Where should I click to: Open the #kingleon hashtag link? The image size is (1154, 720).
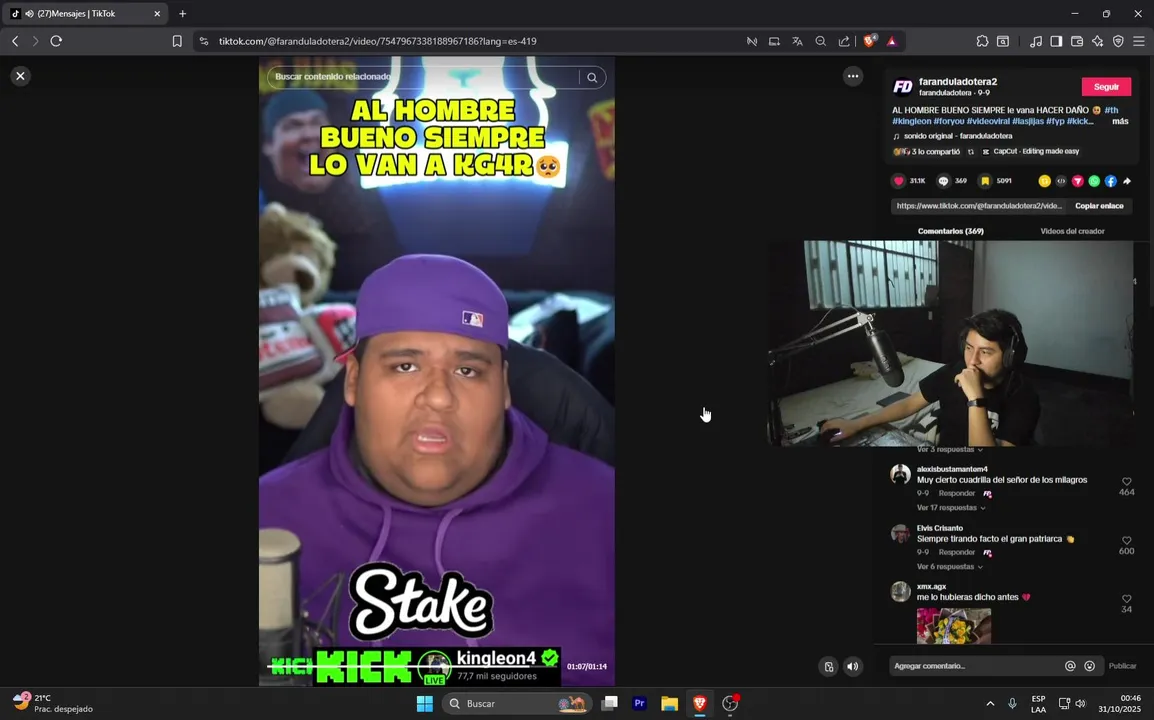pyautogui.click(x=911, y=121)
